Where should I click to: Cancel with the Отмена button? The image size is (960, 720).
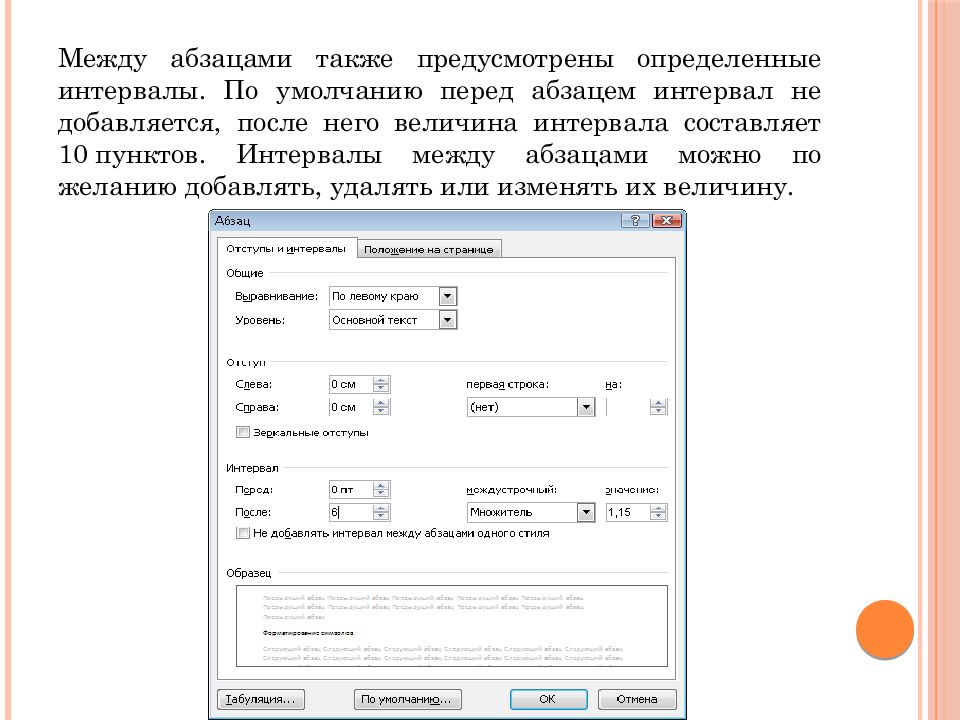click(637, 699)
